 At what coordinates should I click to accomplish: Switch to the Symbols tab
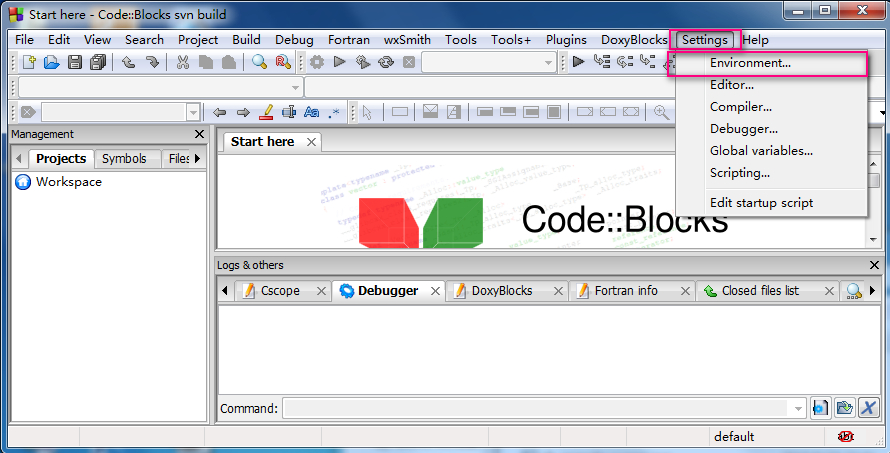click(x=124, y=158)
